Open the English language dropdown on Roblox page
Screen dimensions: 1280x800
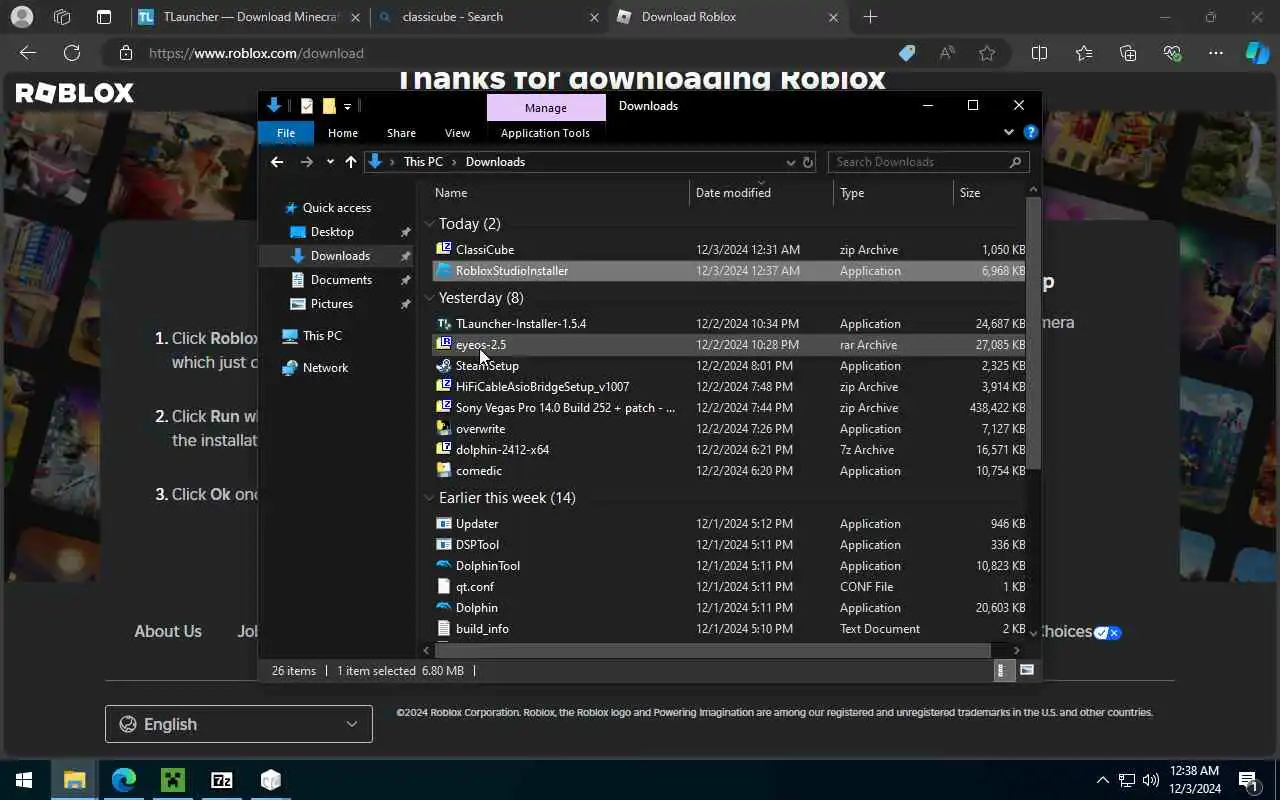(239, 724)
